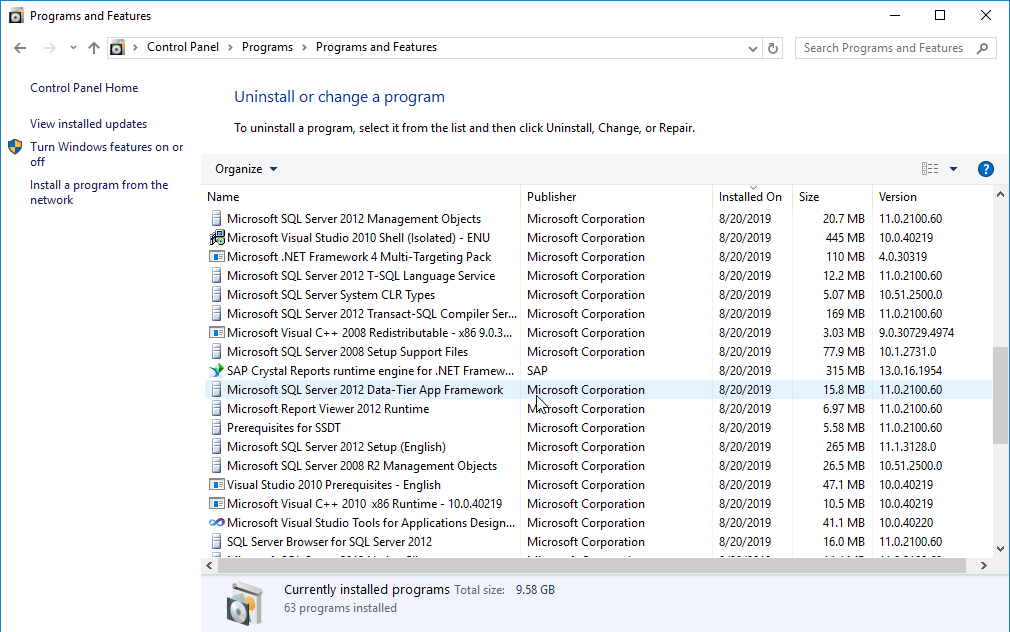
Task: Click the vertical scrollbar thumb
Action: coord(1000,396)
